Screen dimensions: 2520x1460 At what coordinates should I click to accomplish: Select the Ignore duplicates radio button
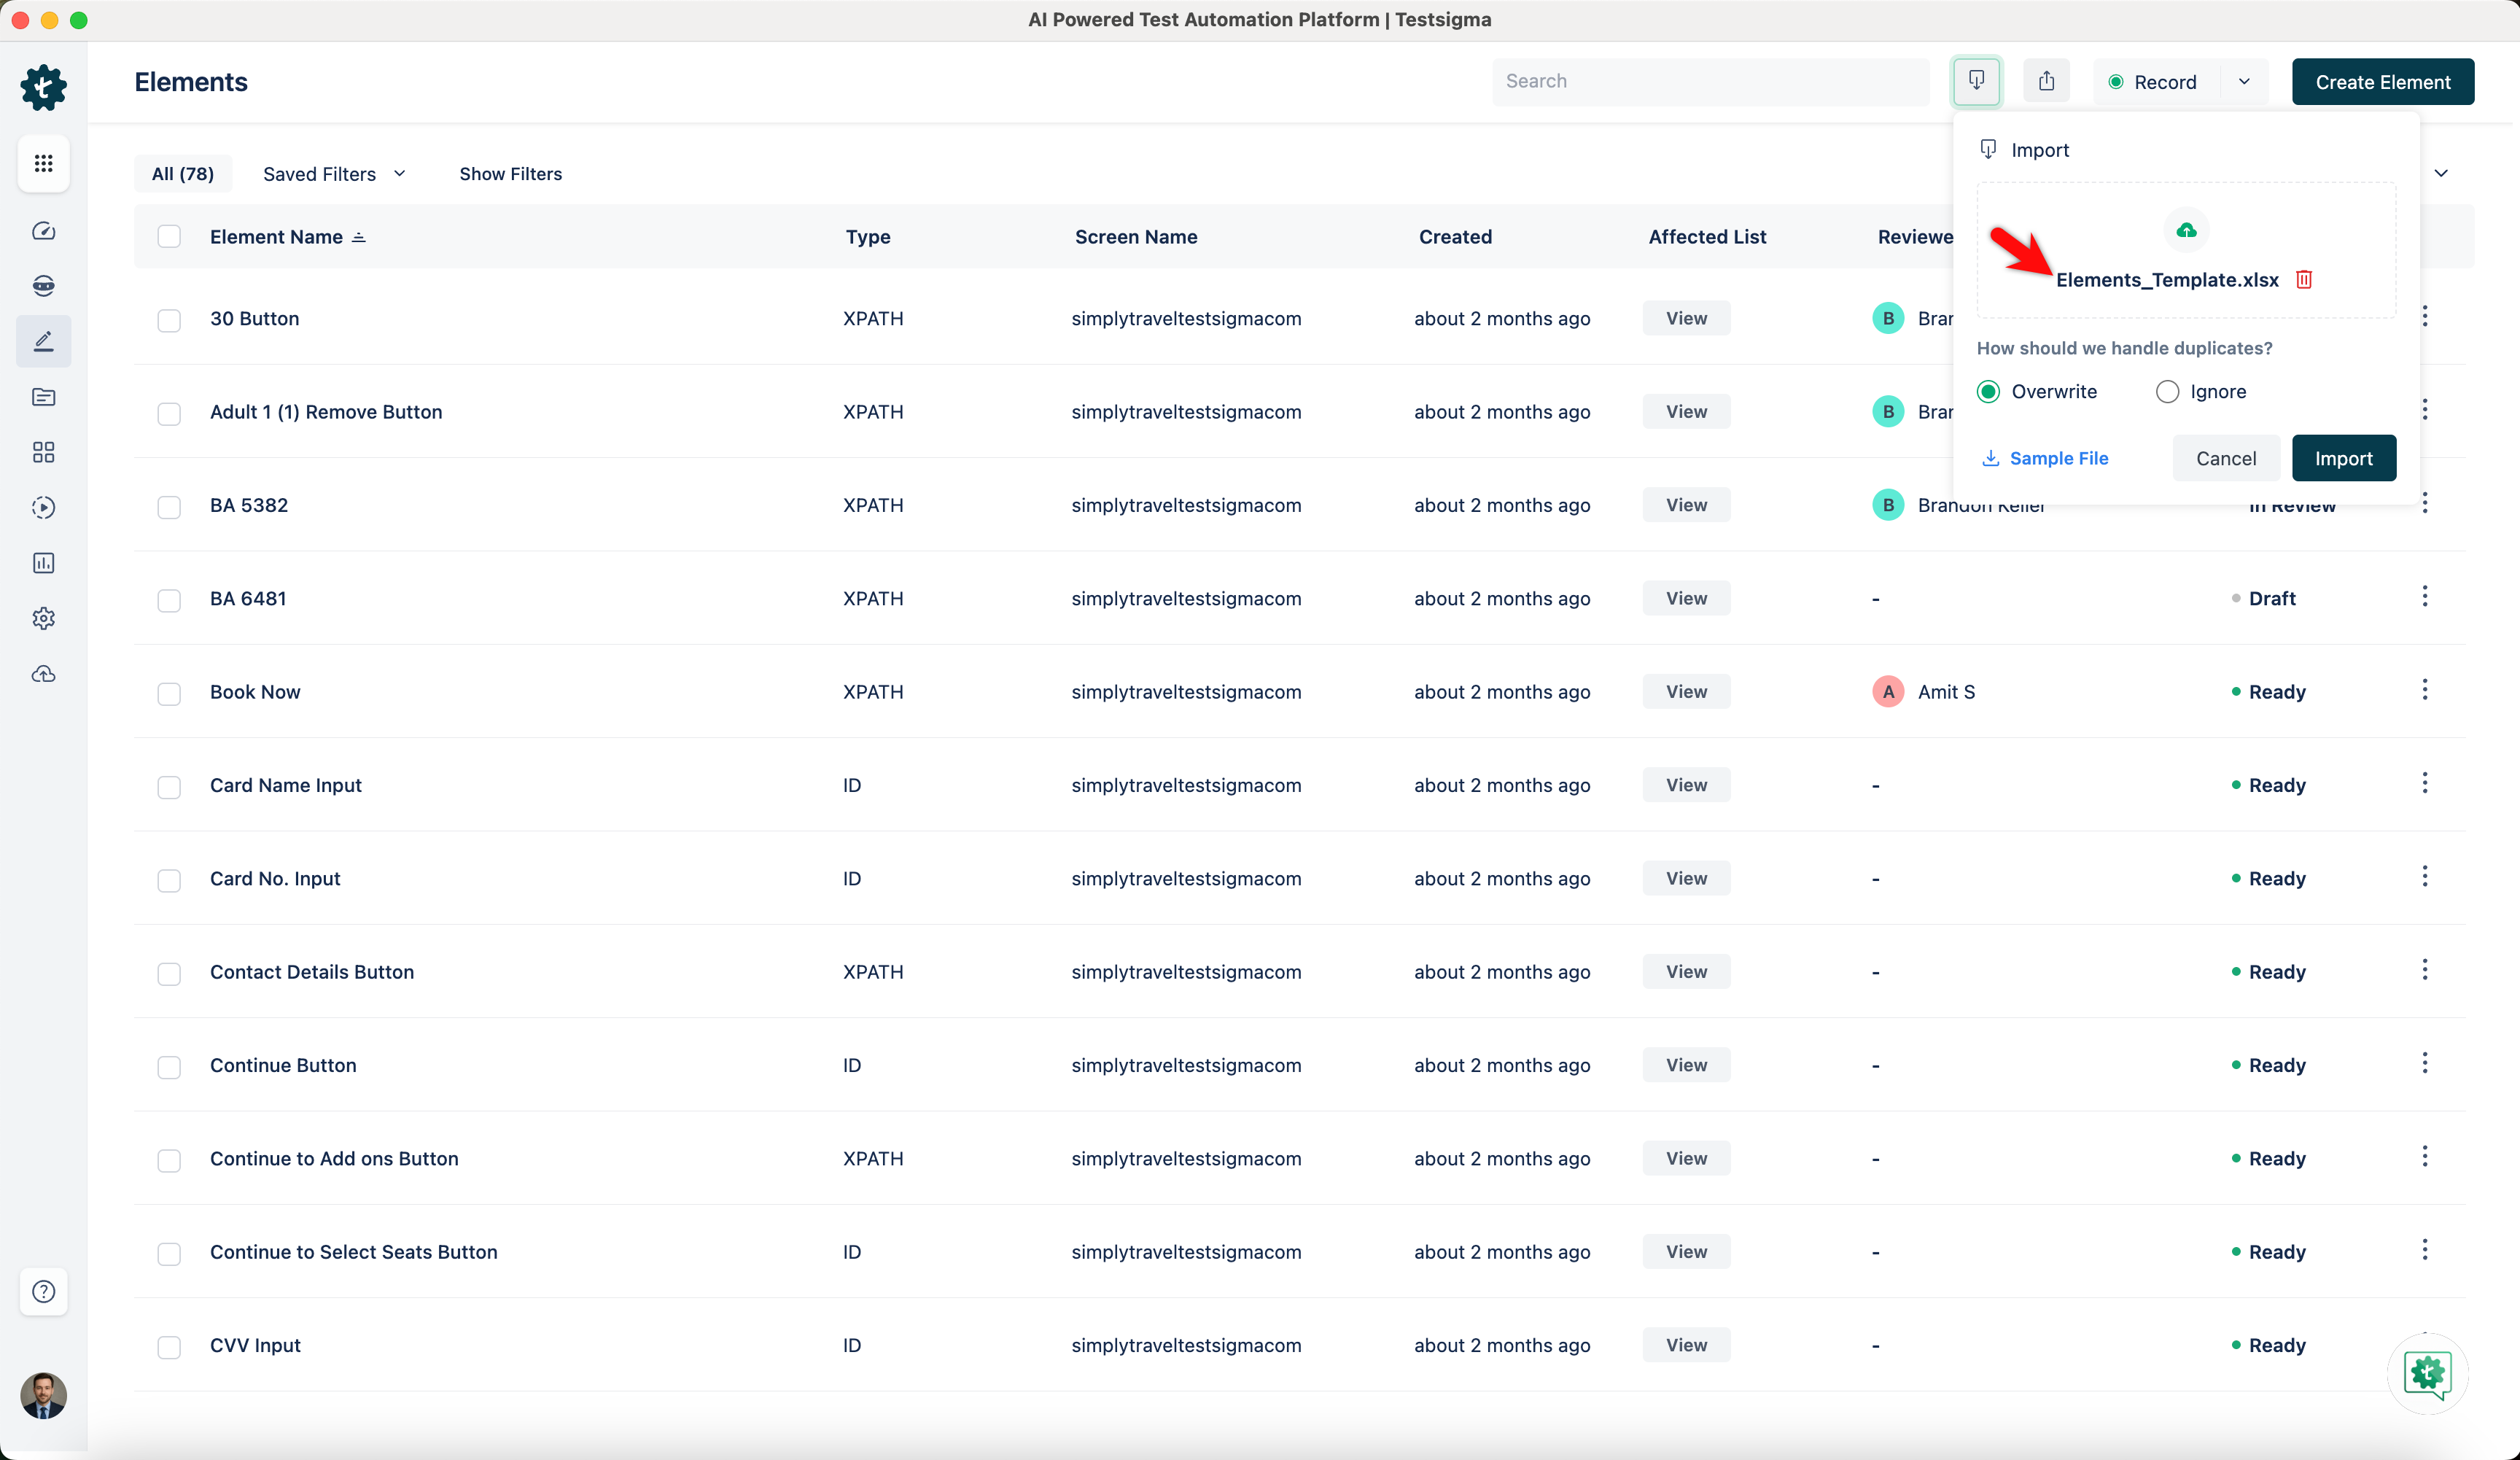(2167, 392)
